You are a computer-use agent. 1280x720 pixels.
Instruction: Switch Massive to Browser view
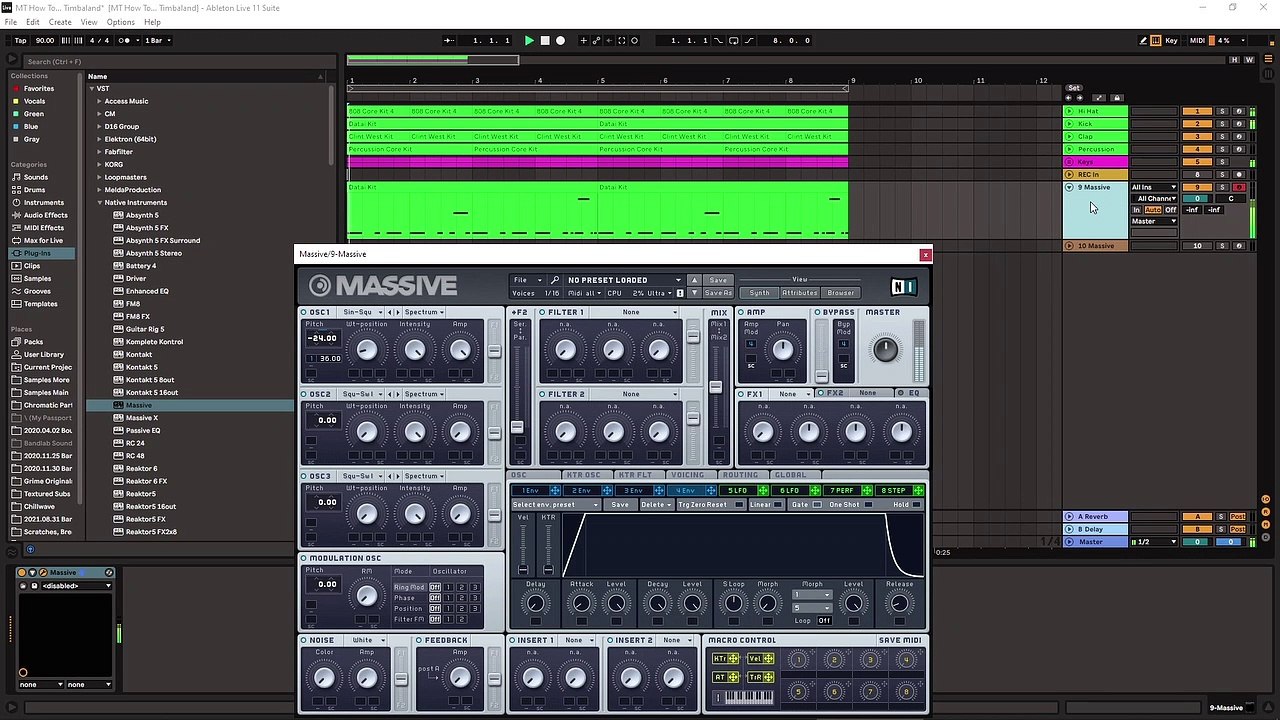pyautogui.click(x=841, y=293)
